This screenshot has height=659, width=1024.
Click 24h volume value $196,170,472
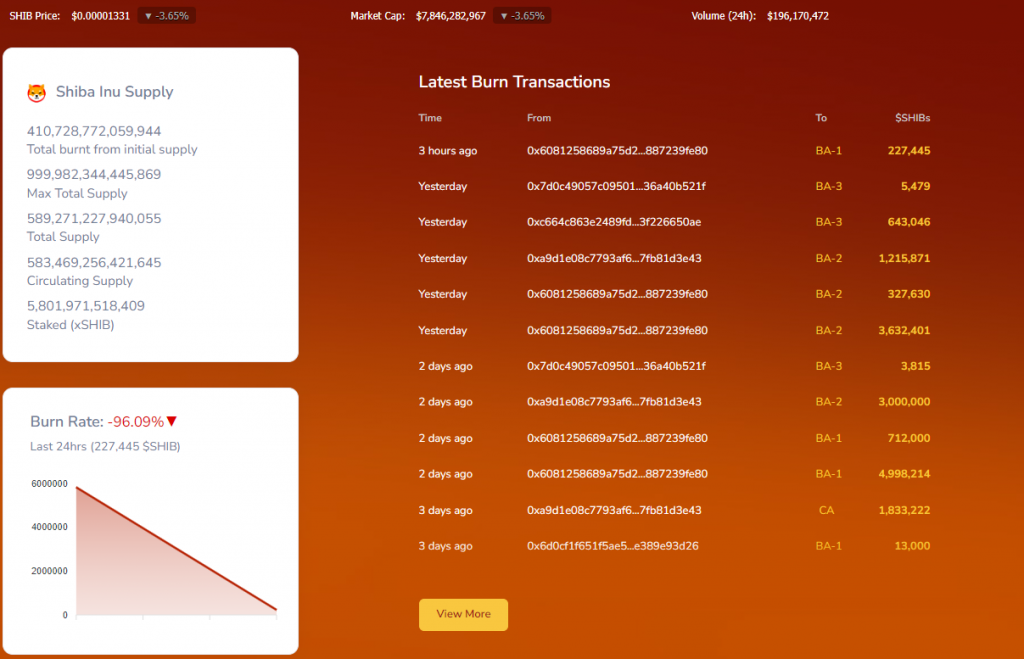797,16
